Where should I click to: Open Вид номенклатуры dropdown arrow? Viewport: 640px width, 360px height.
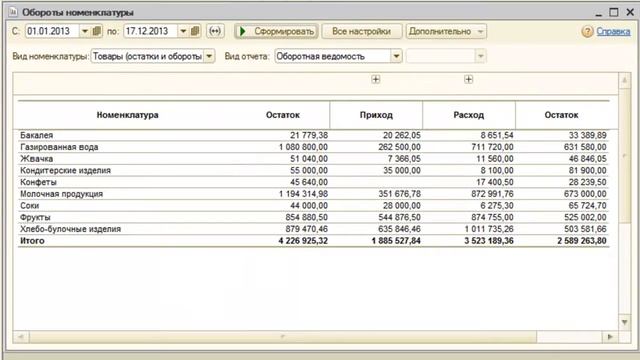click(x=209, y=56)
